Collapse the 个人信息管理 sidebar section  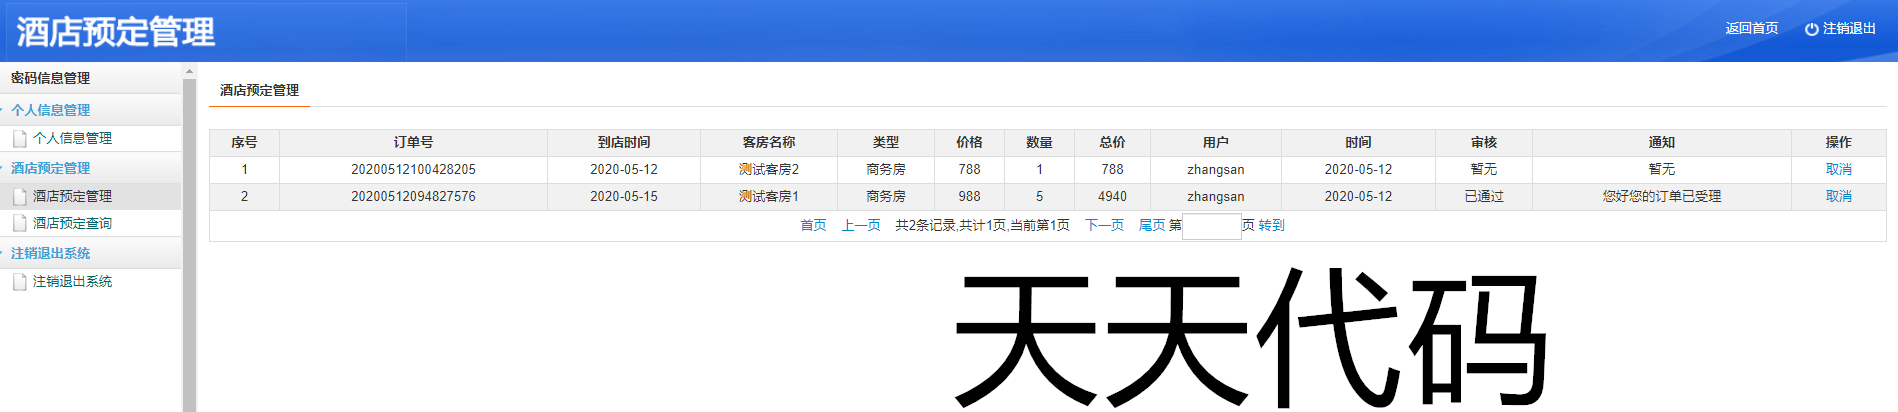click(50, 110)
